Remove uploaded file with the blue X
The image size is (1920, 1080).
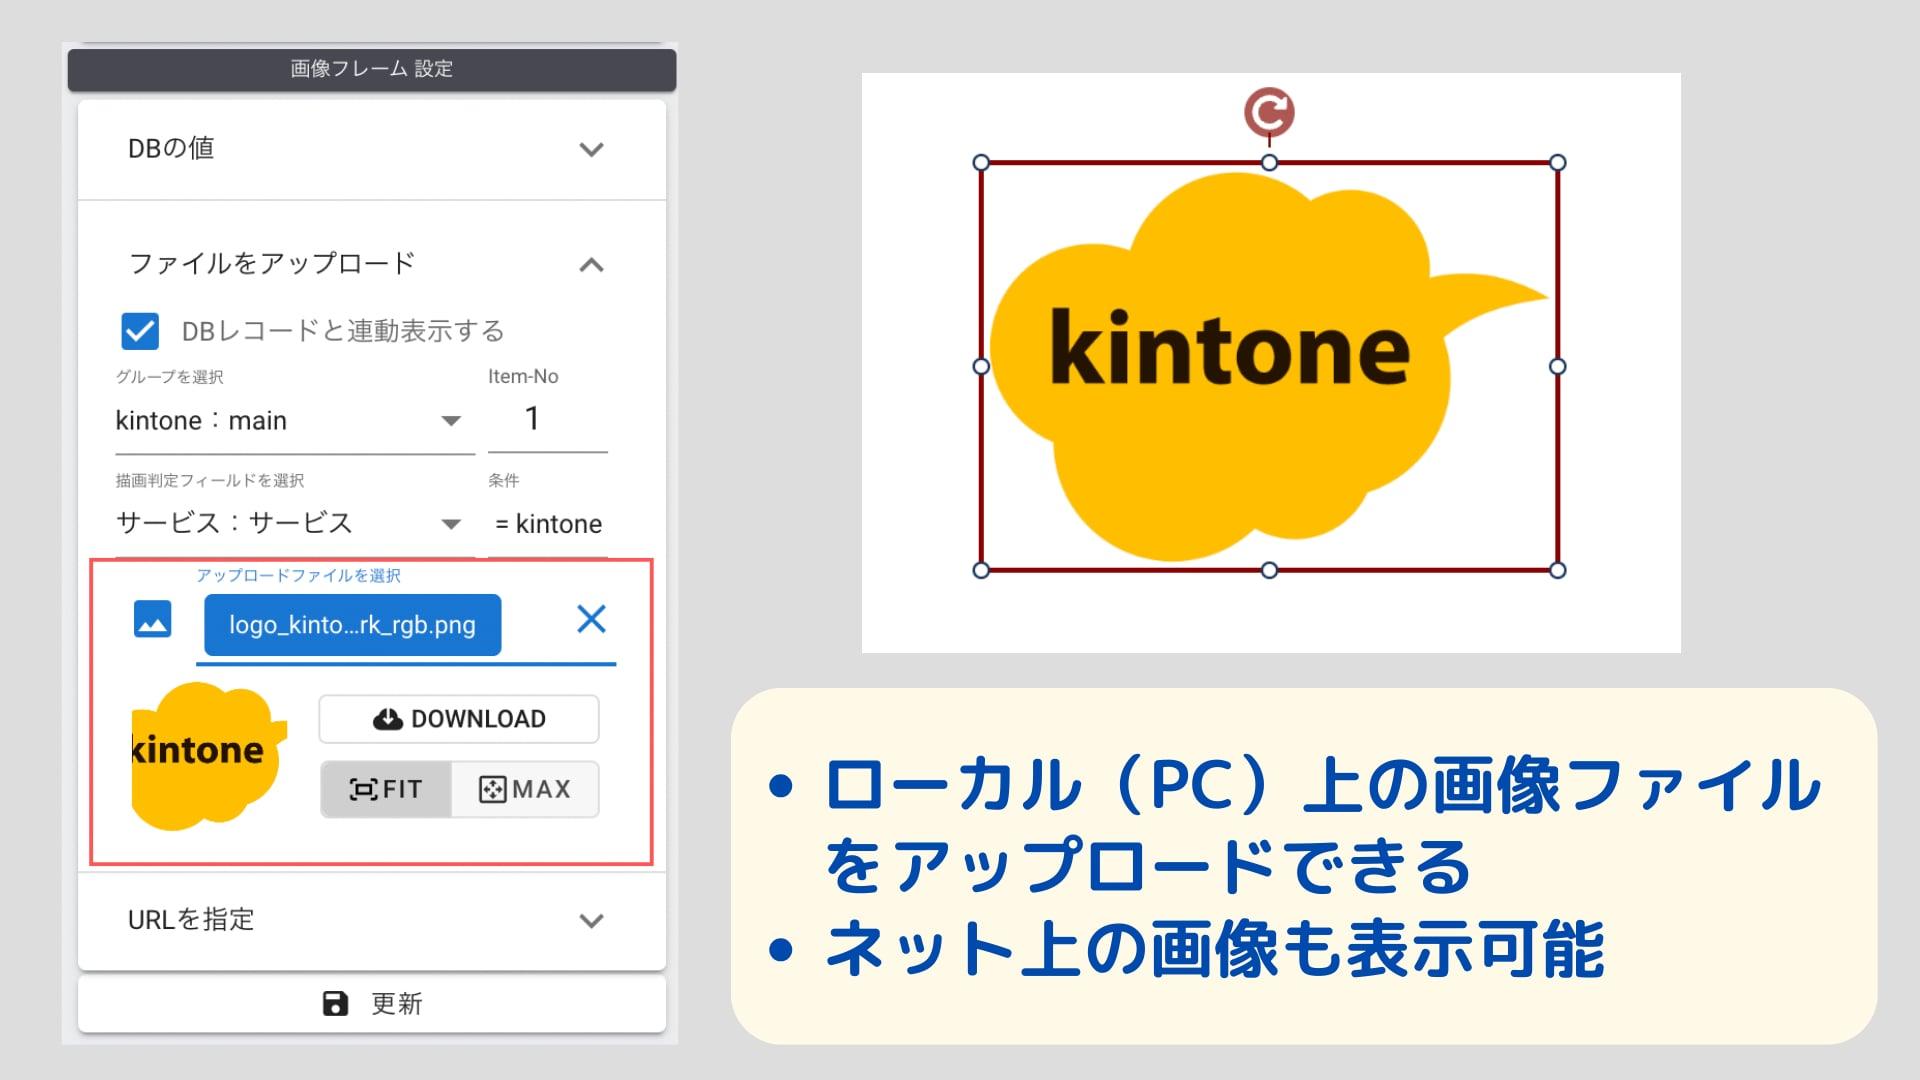591,619
